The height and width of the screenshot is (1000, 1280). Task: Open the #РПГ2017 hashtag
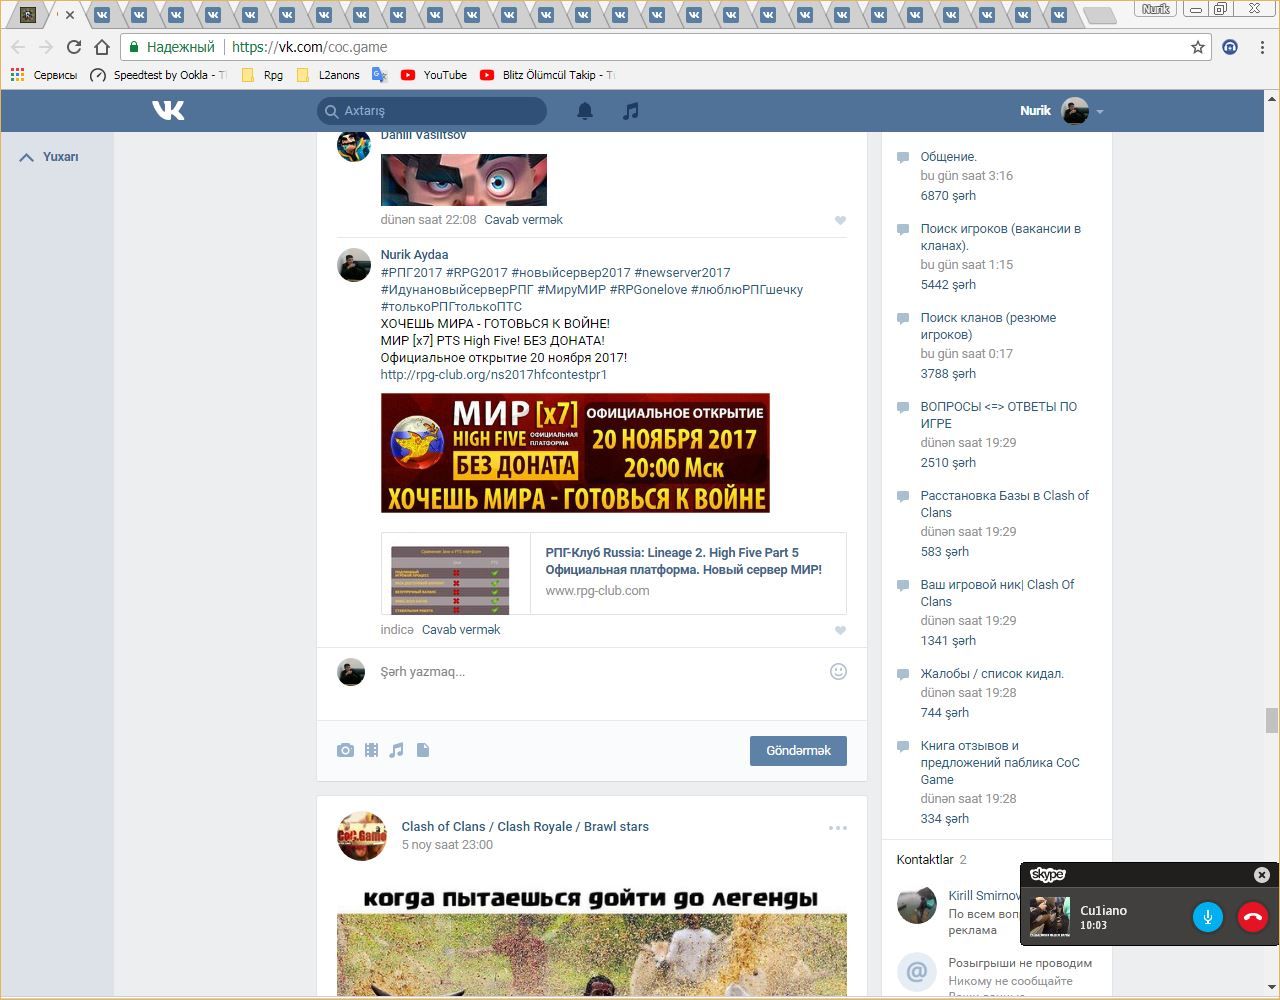411,272
